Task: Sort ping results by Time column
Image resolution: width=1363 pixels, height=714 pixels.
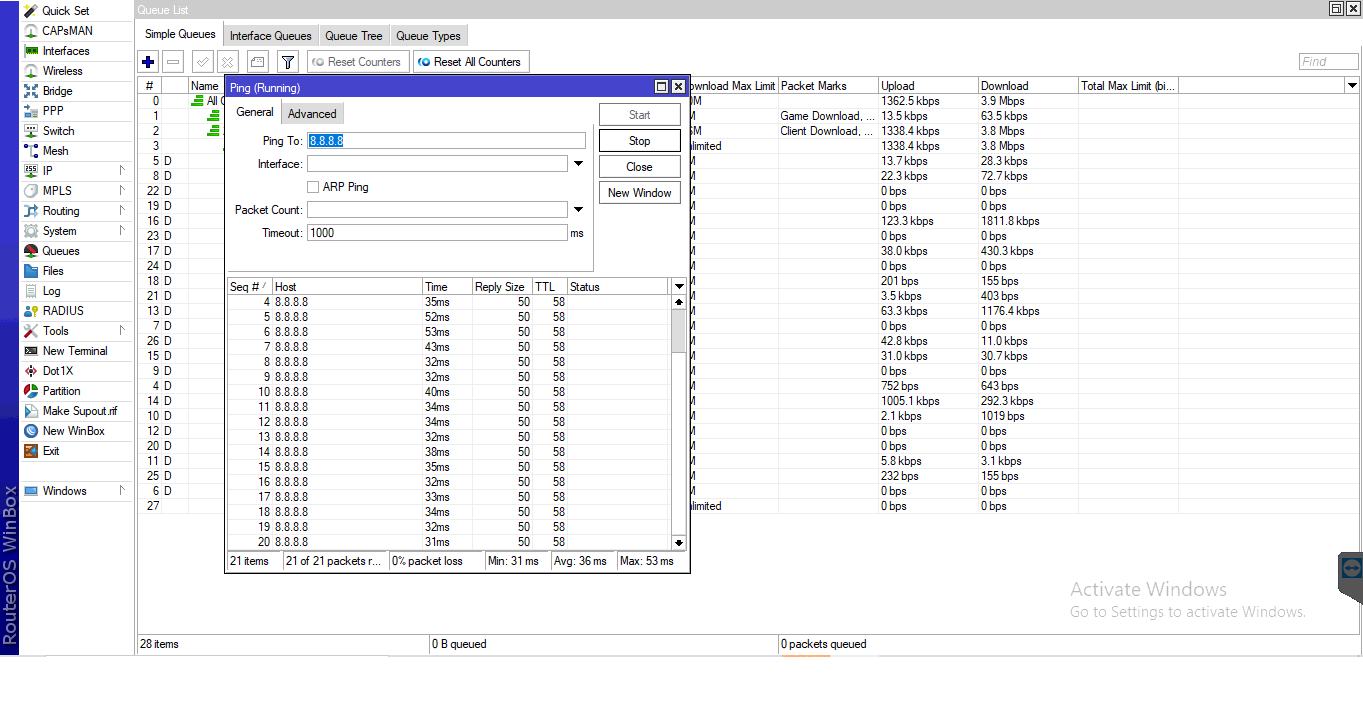Action: pyautogui.click(x=447, y=287)
